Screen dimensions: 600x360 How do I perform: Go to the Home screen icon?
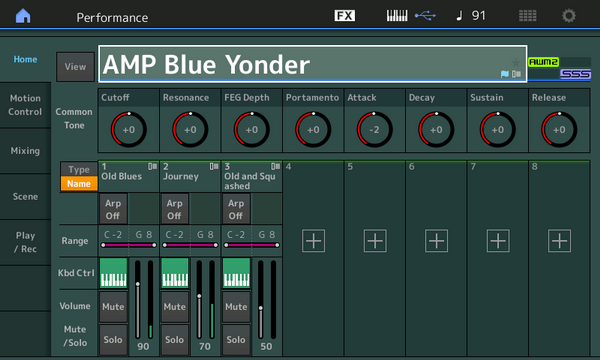[x=23, y=16]
